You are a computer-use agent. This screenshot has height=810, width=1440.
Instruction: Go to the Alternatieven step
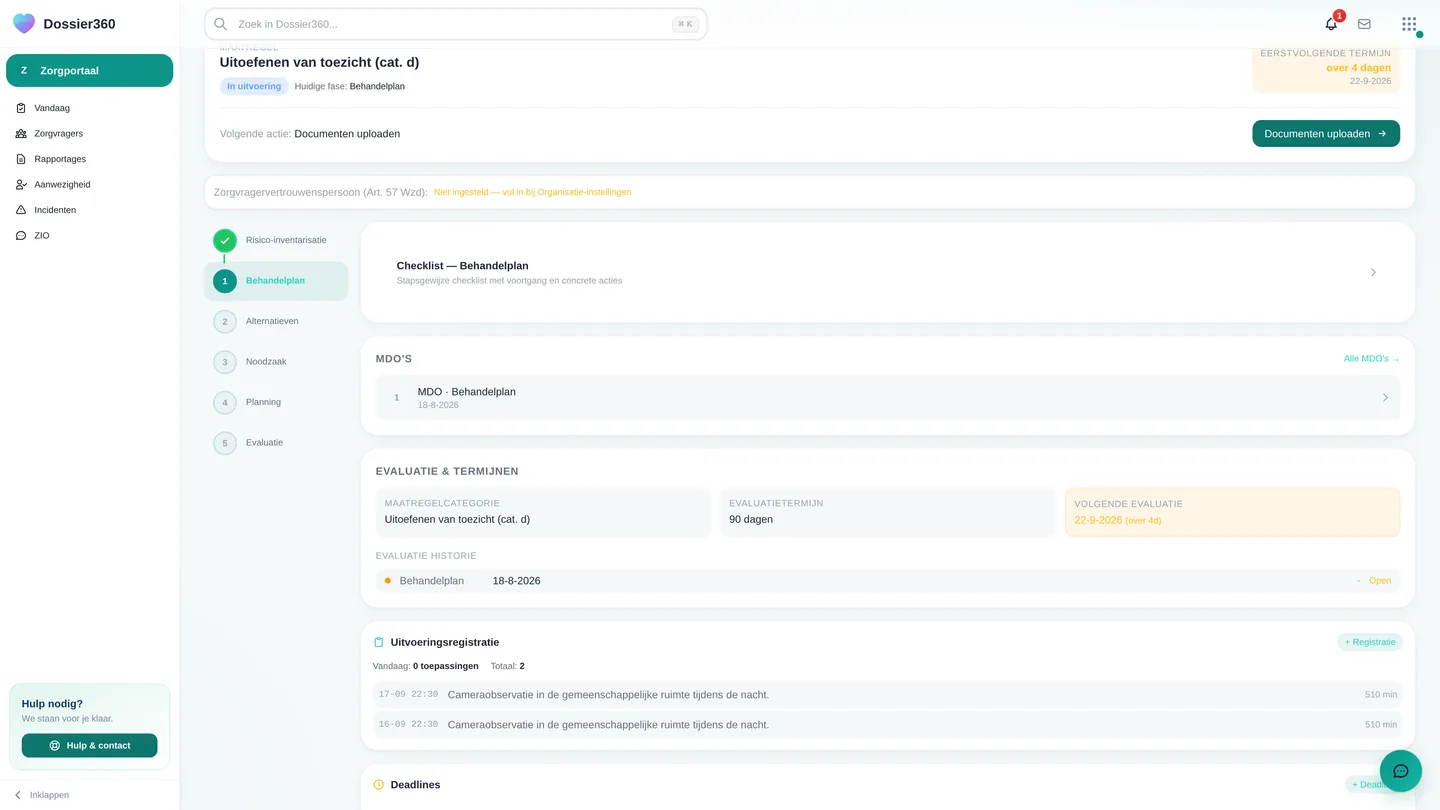(x=276, y=321)
